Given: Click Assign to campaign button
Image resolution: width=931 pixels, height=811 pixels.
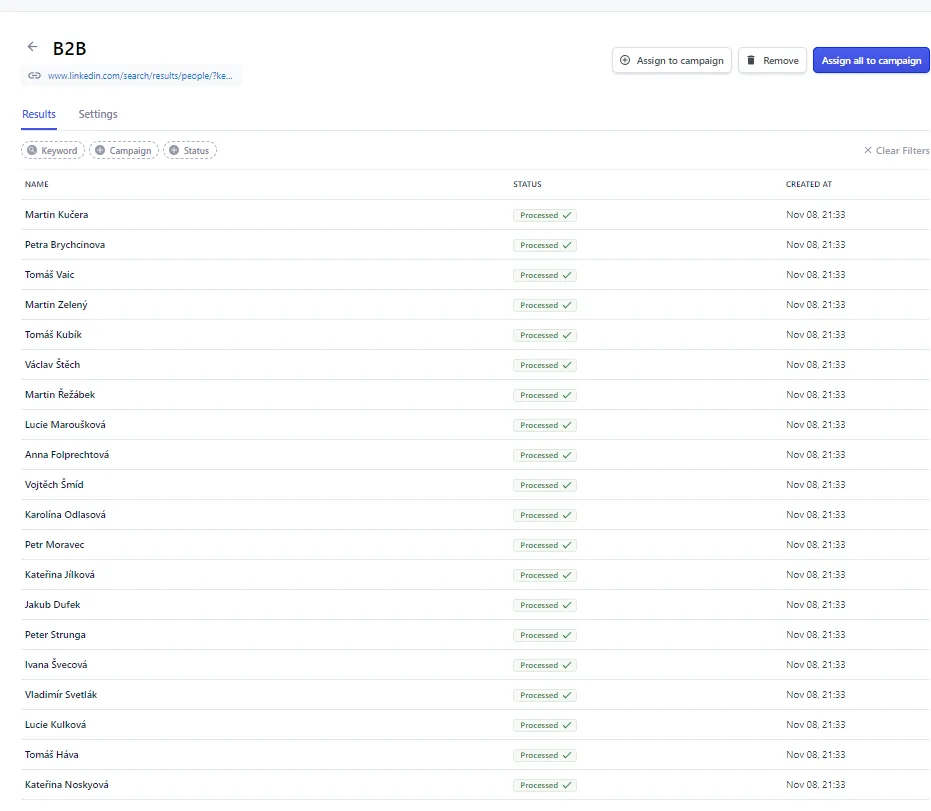Looking at the screenshot, I should pos(672,61).
